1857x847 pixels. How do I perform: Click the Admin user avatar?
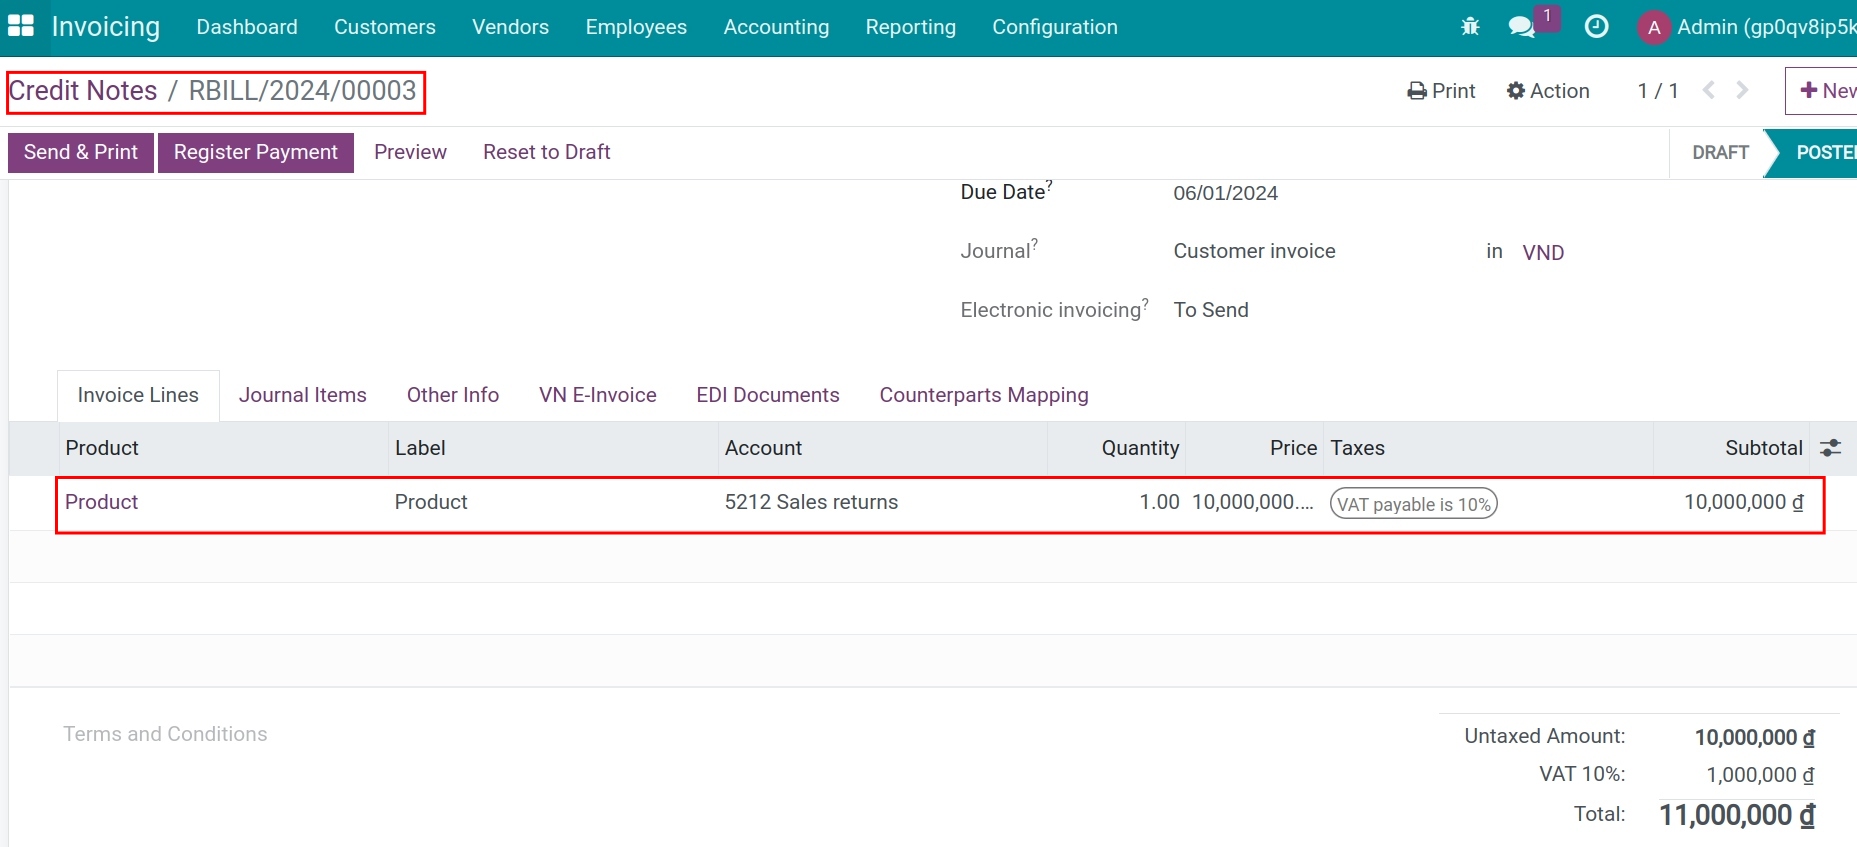(1654, 27)
